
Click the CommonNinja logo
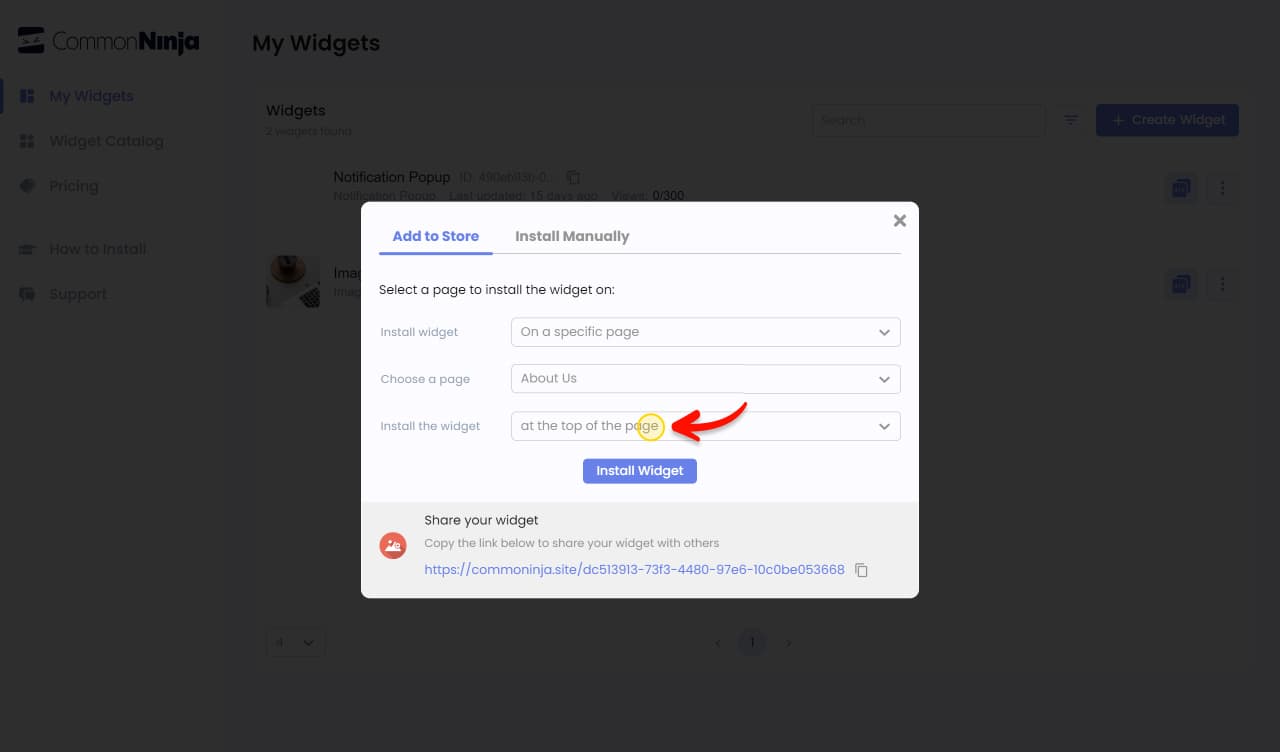coord(109,41)
